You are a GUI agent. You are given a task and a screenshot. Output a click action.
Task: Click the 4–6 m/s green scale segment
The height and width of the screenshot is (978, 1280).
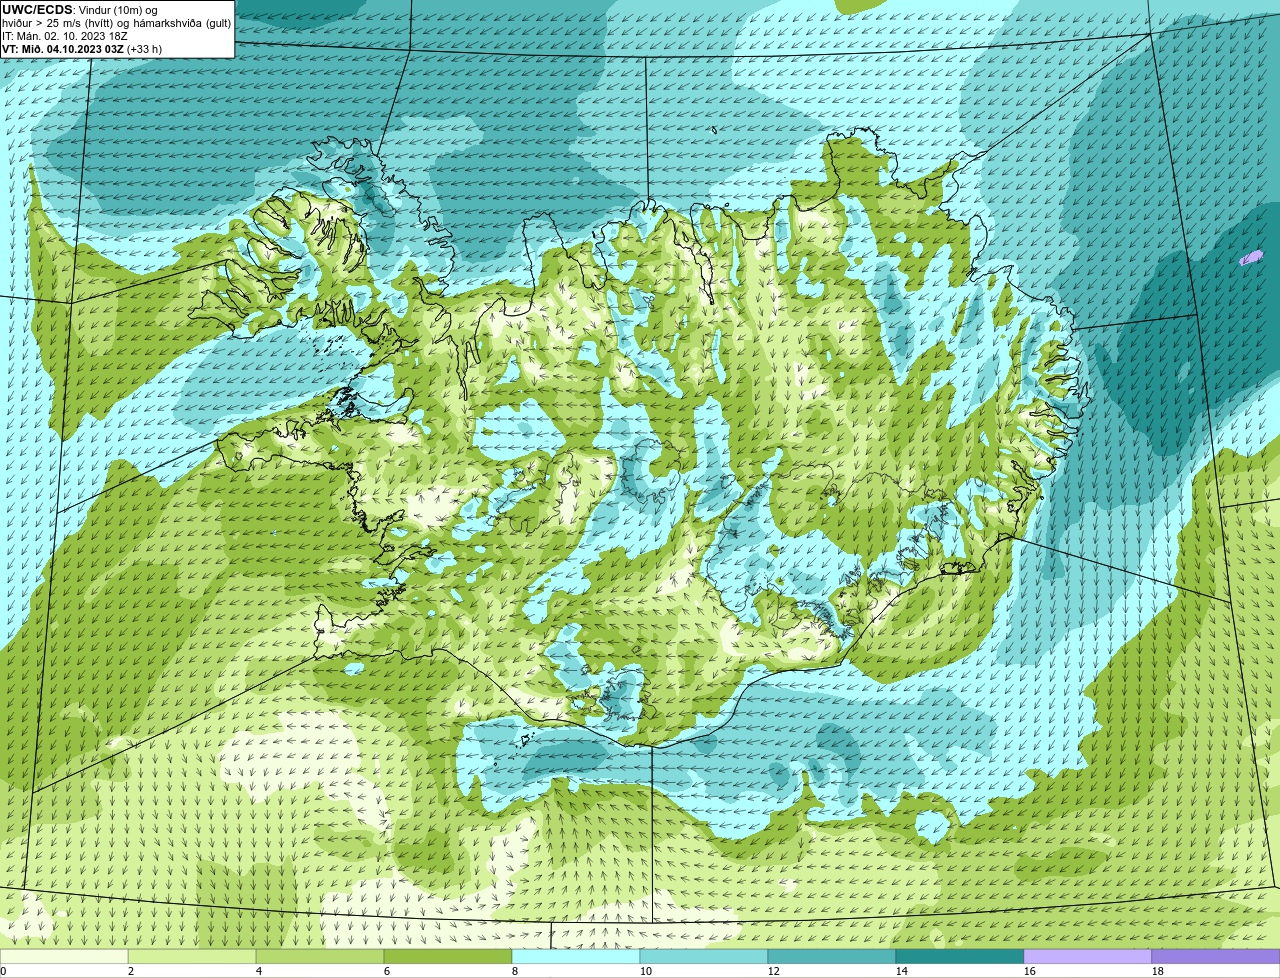tap(320, 956)
